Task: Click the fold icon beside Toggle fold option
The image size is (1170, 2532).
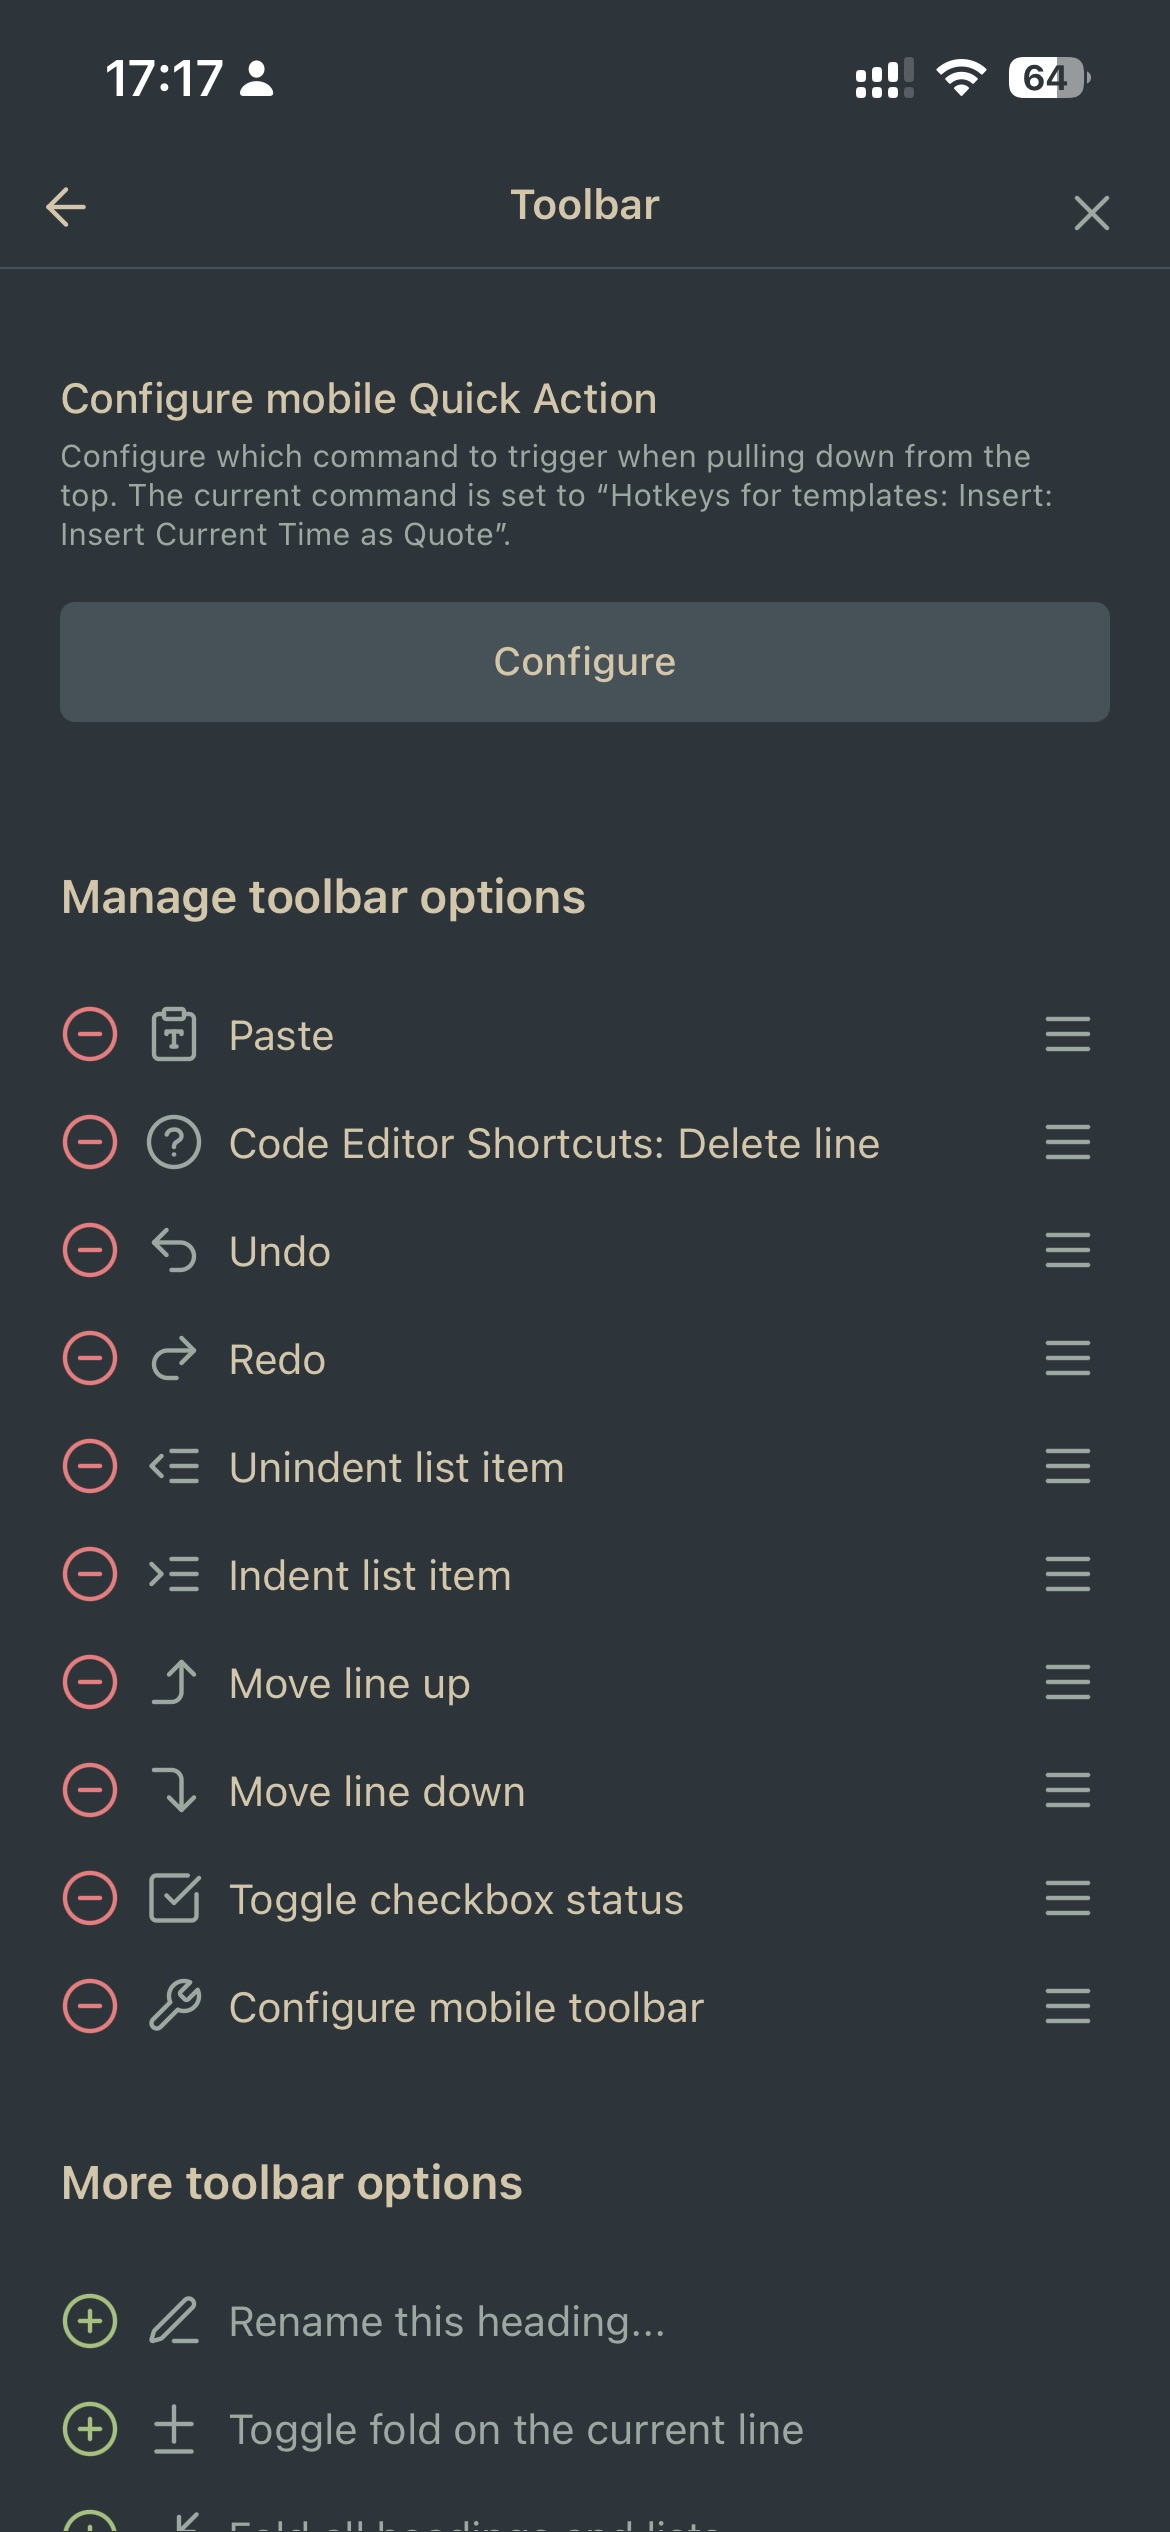Action: coord(173,2428)
